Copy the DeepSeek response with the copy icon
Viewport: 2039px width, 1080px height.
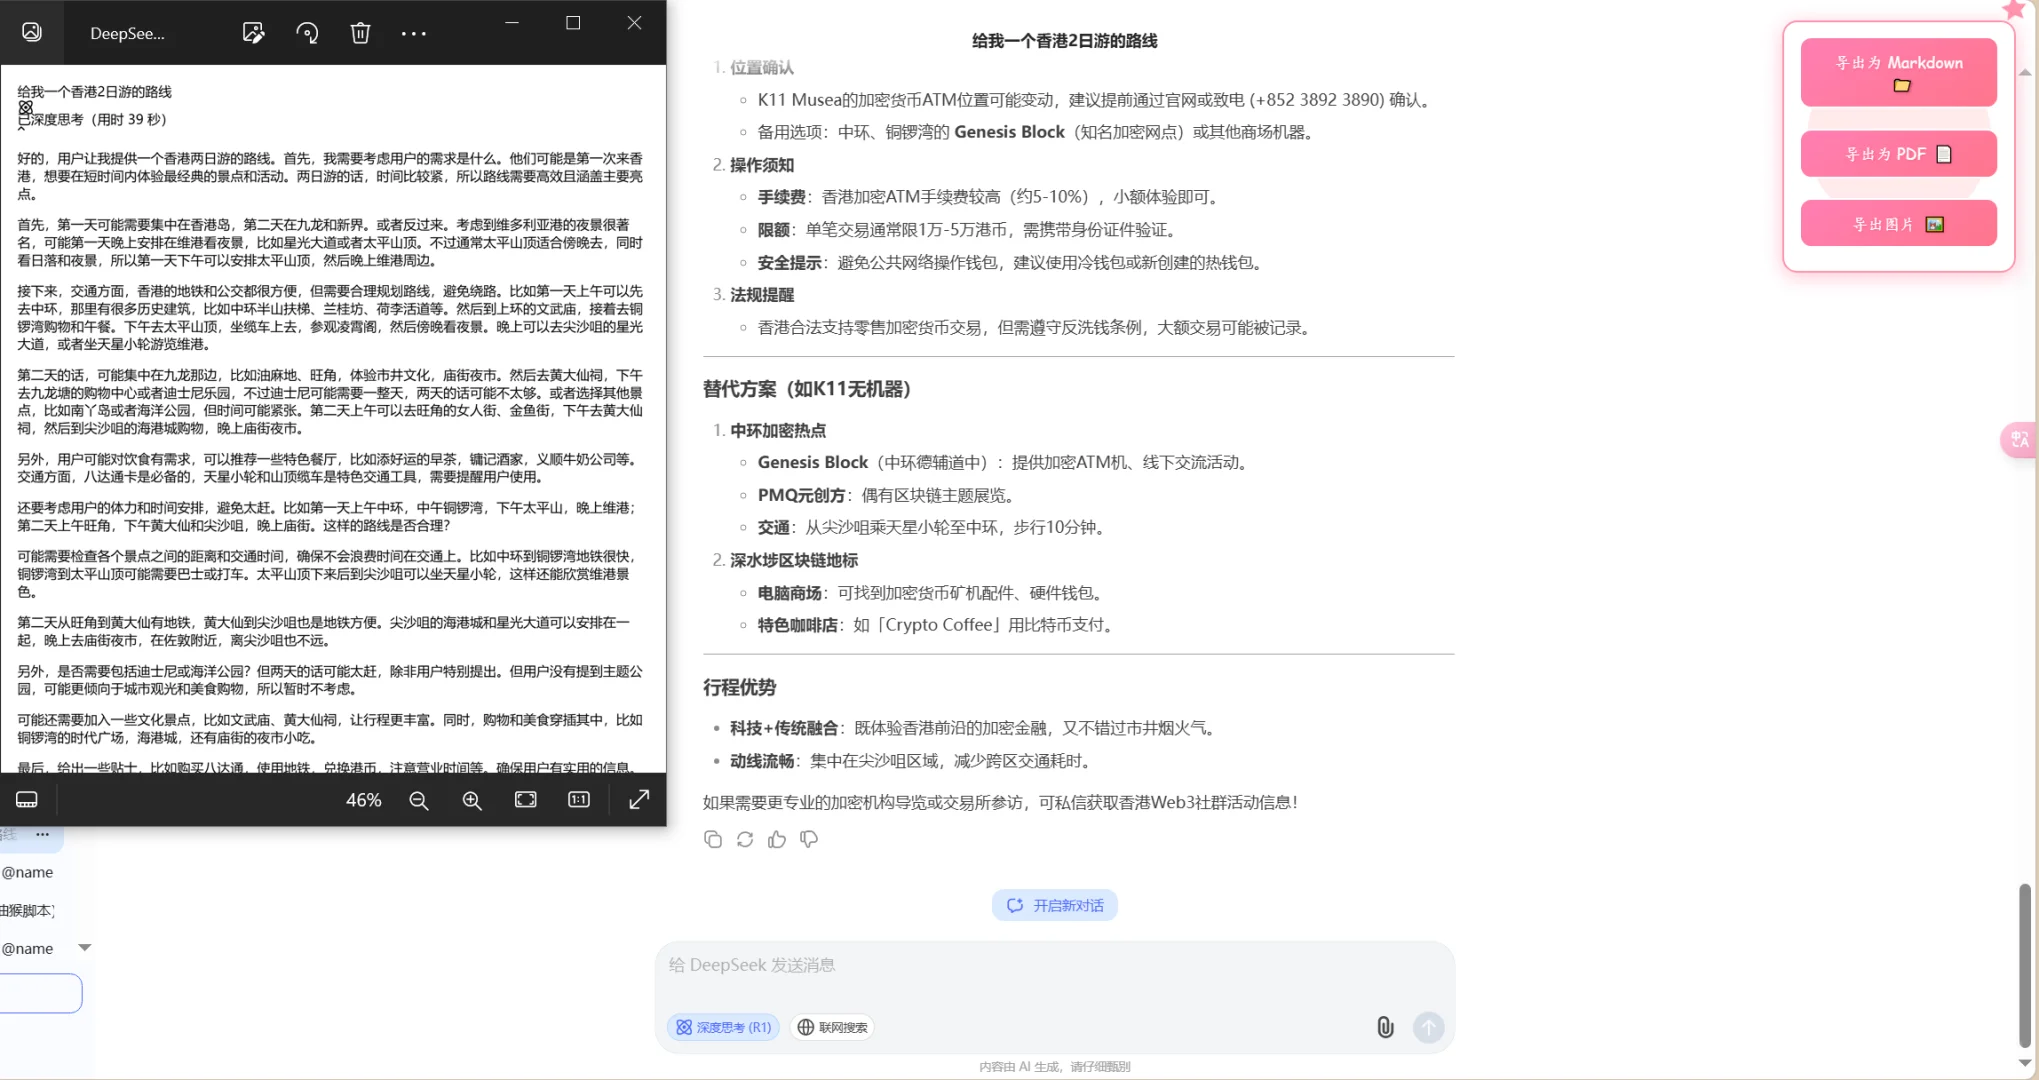[x=713, y=839]
